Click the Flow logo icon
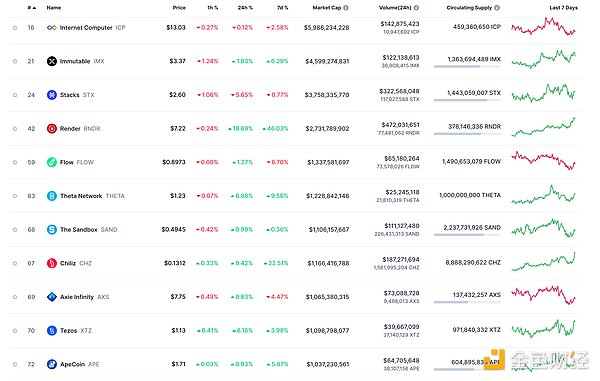Viewport: 600px width, 381px height. coord(52,162)
